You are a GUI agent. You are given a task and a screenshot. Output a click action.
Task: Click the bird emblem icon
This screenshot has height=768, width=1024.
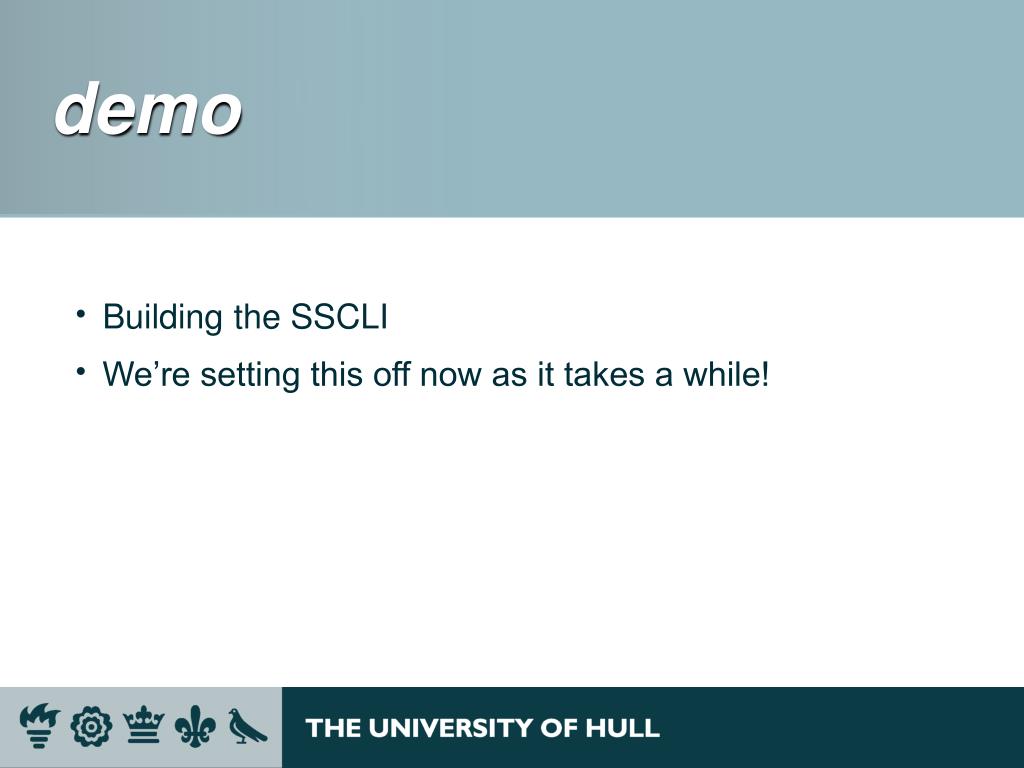click(247, 726)
